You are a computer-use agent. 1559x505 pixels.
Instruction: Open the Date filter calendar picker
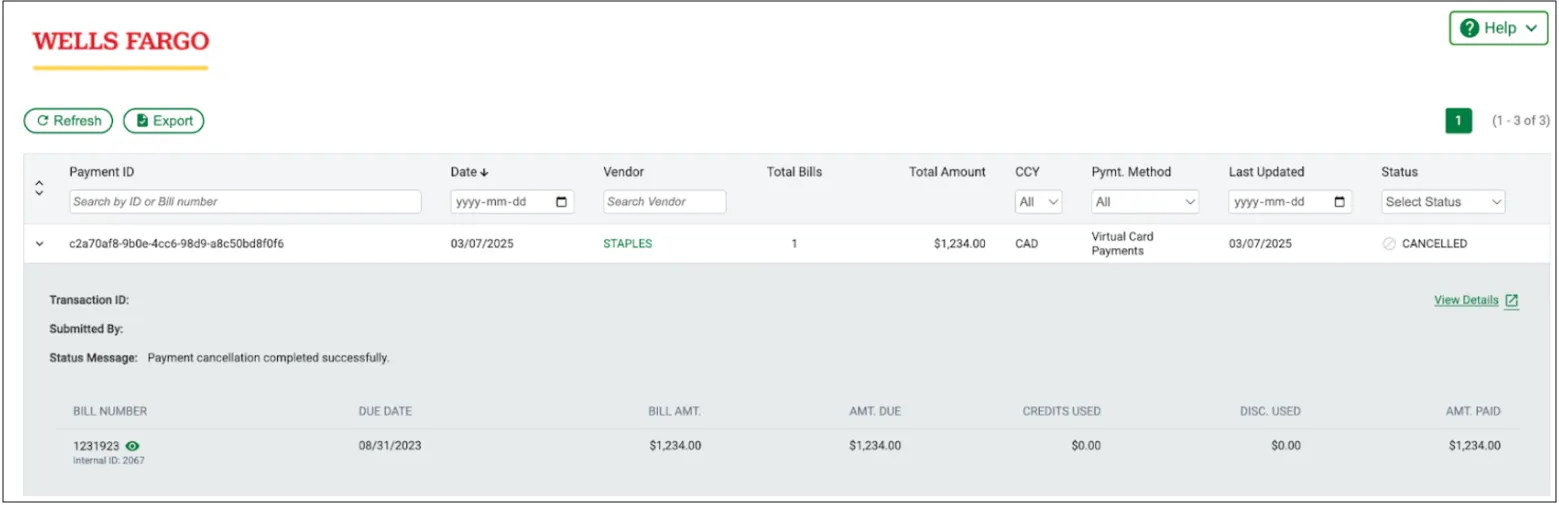coord(561,201)
